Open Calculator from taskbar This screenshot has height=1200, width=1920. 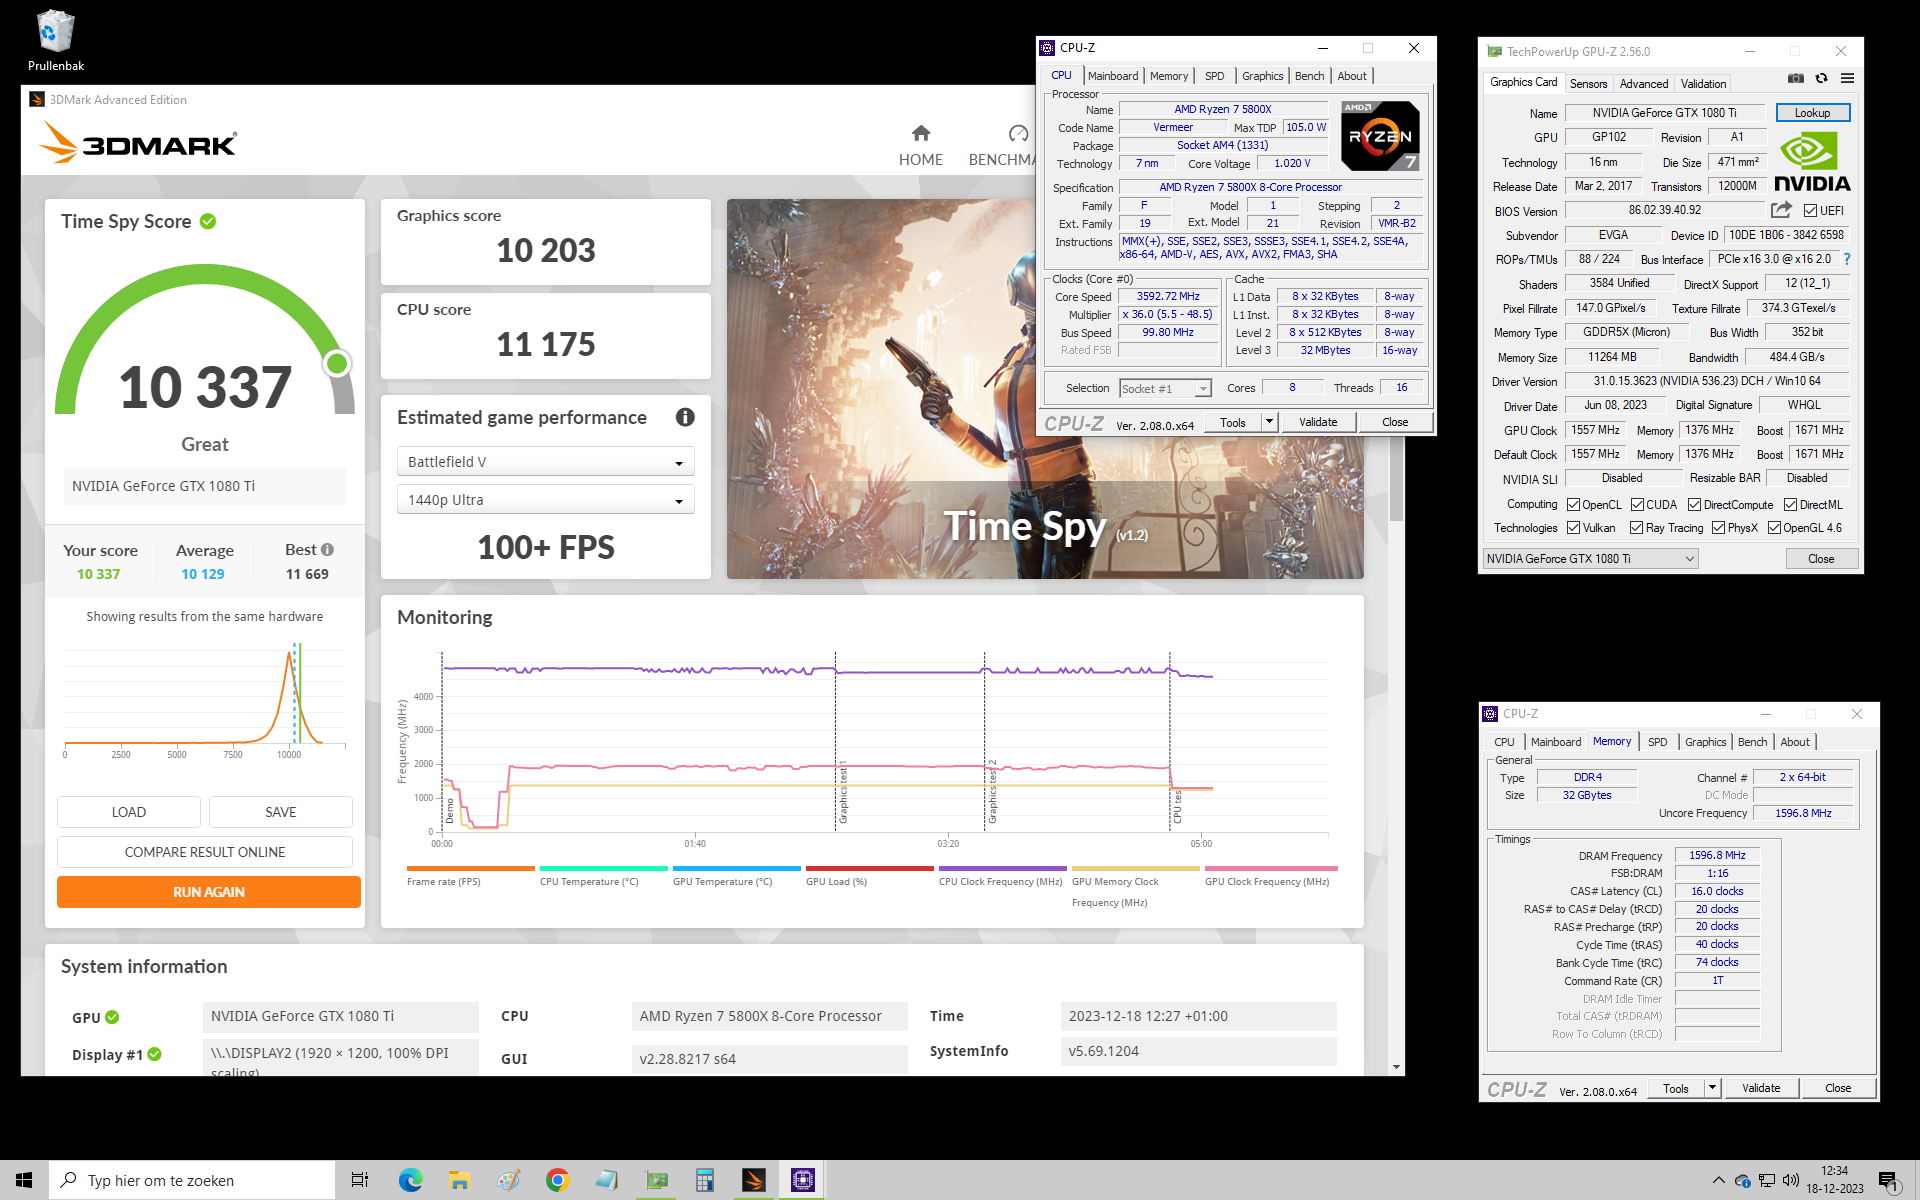coord(705,1180)
